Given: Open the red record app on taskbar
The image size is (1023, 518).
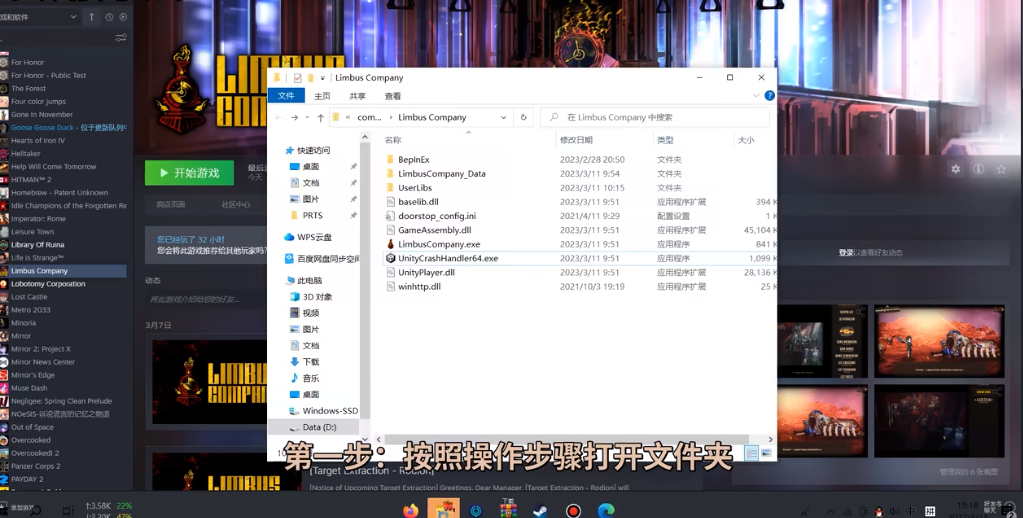Looking at the screenshot, I should pos(573,510).
